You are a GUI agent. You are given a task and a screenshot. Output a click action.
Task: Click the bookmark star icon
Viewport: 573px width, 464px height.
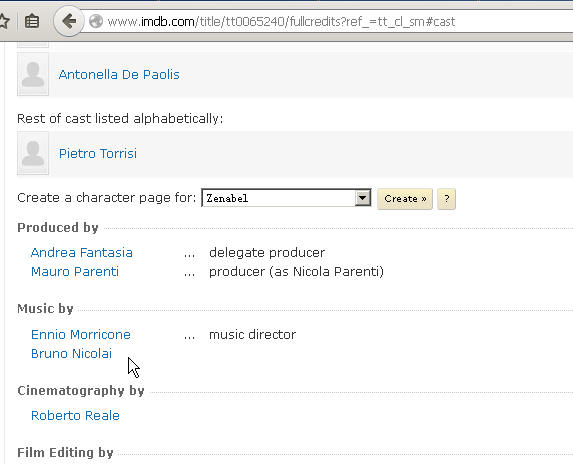click(x=4, y=21)
